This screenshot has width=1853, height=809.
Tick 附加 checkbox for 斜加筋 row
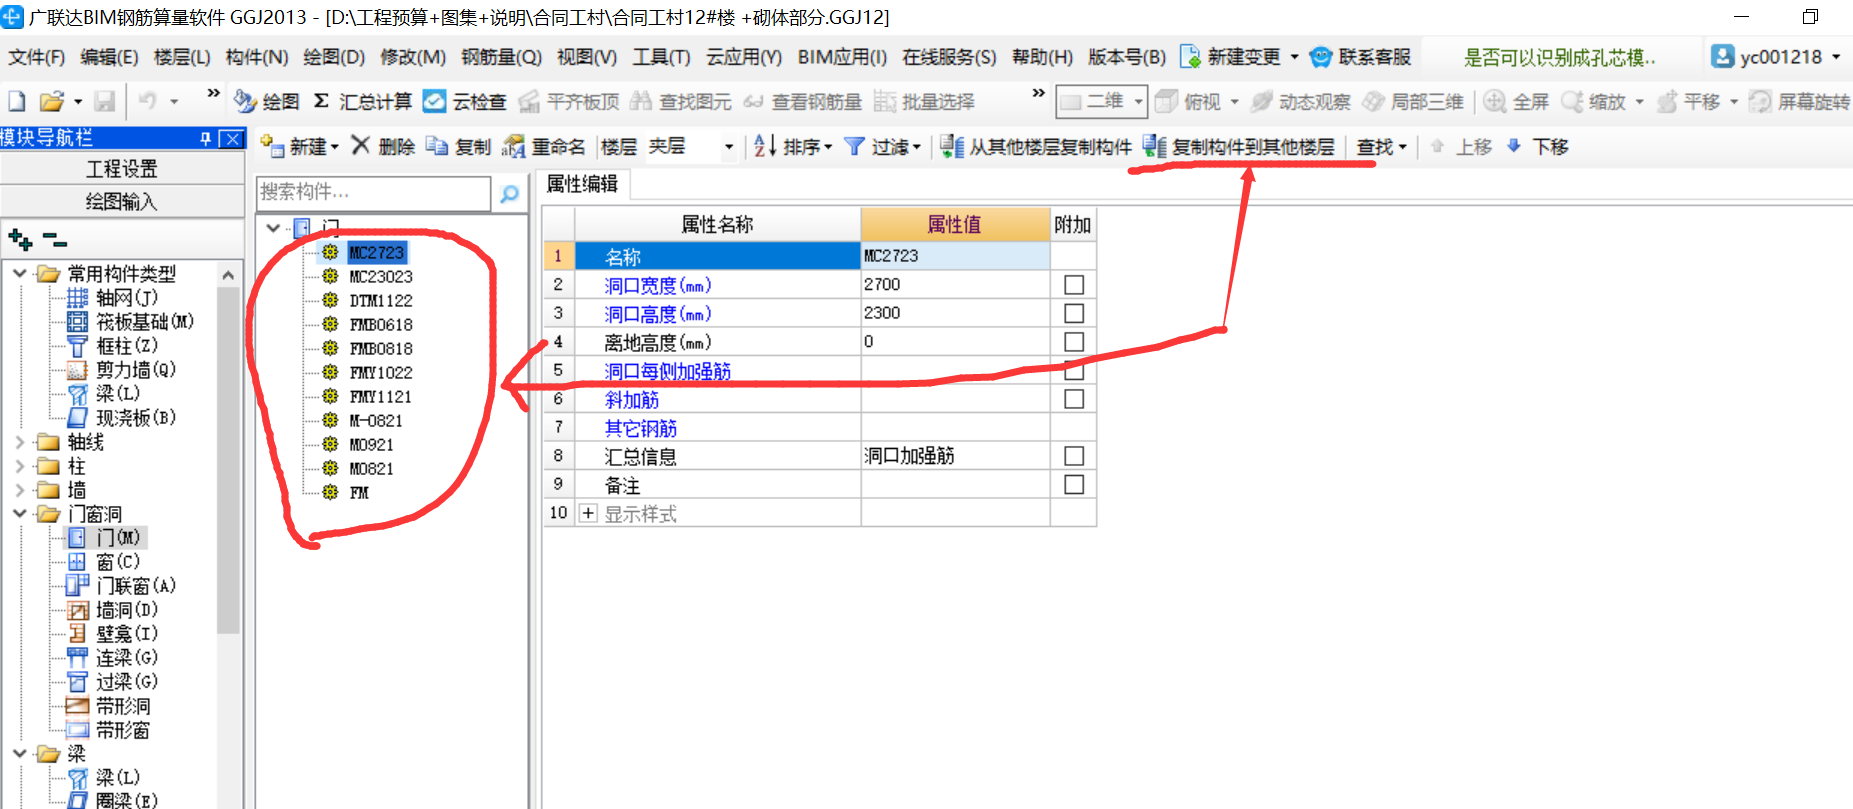[x=1074, y=399]
